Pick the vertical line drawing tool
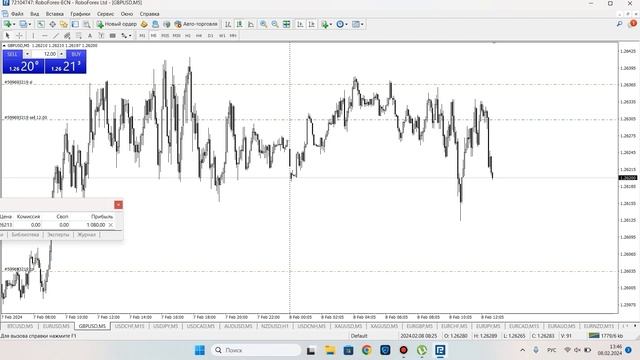640x360 pixels. 33,36
